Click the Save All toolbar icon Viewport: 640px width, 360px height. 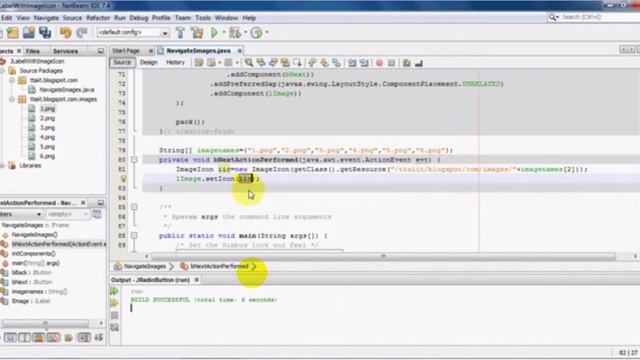click(45, 32)
